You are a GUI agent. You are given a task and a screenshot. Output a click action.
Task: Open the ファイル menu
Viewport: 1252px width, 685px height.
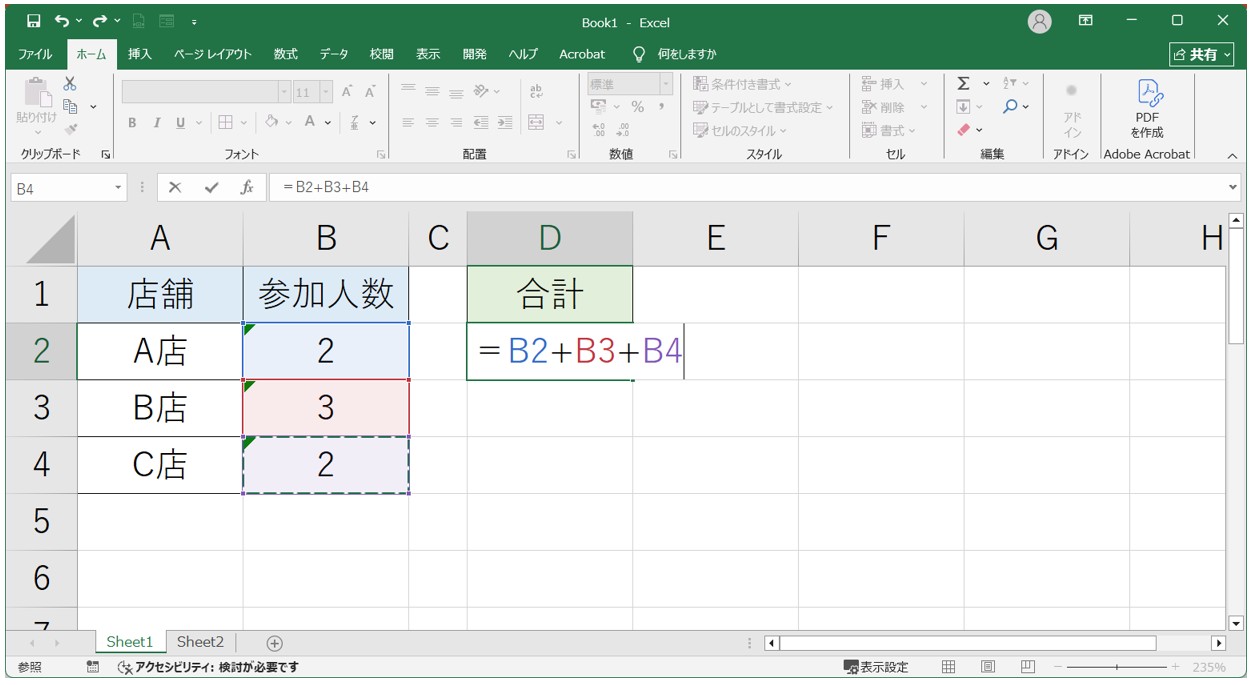pos(35,54)
